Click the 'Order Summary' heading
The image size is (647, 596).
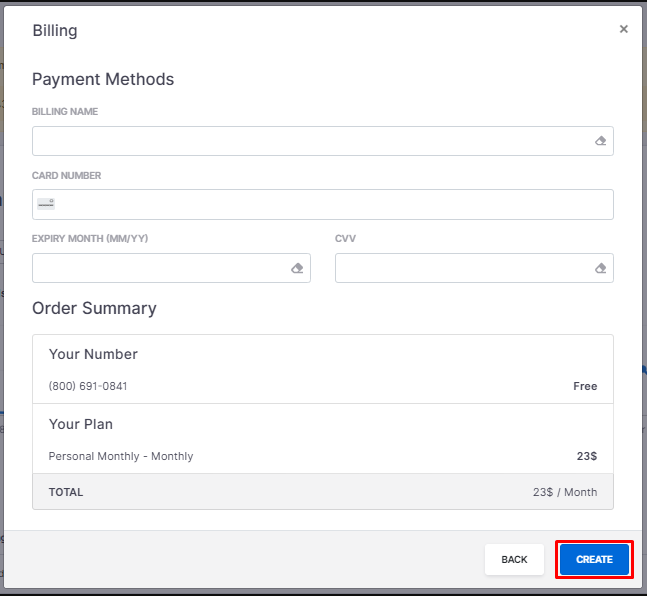94,308
